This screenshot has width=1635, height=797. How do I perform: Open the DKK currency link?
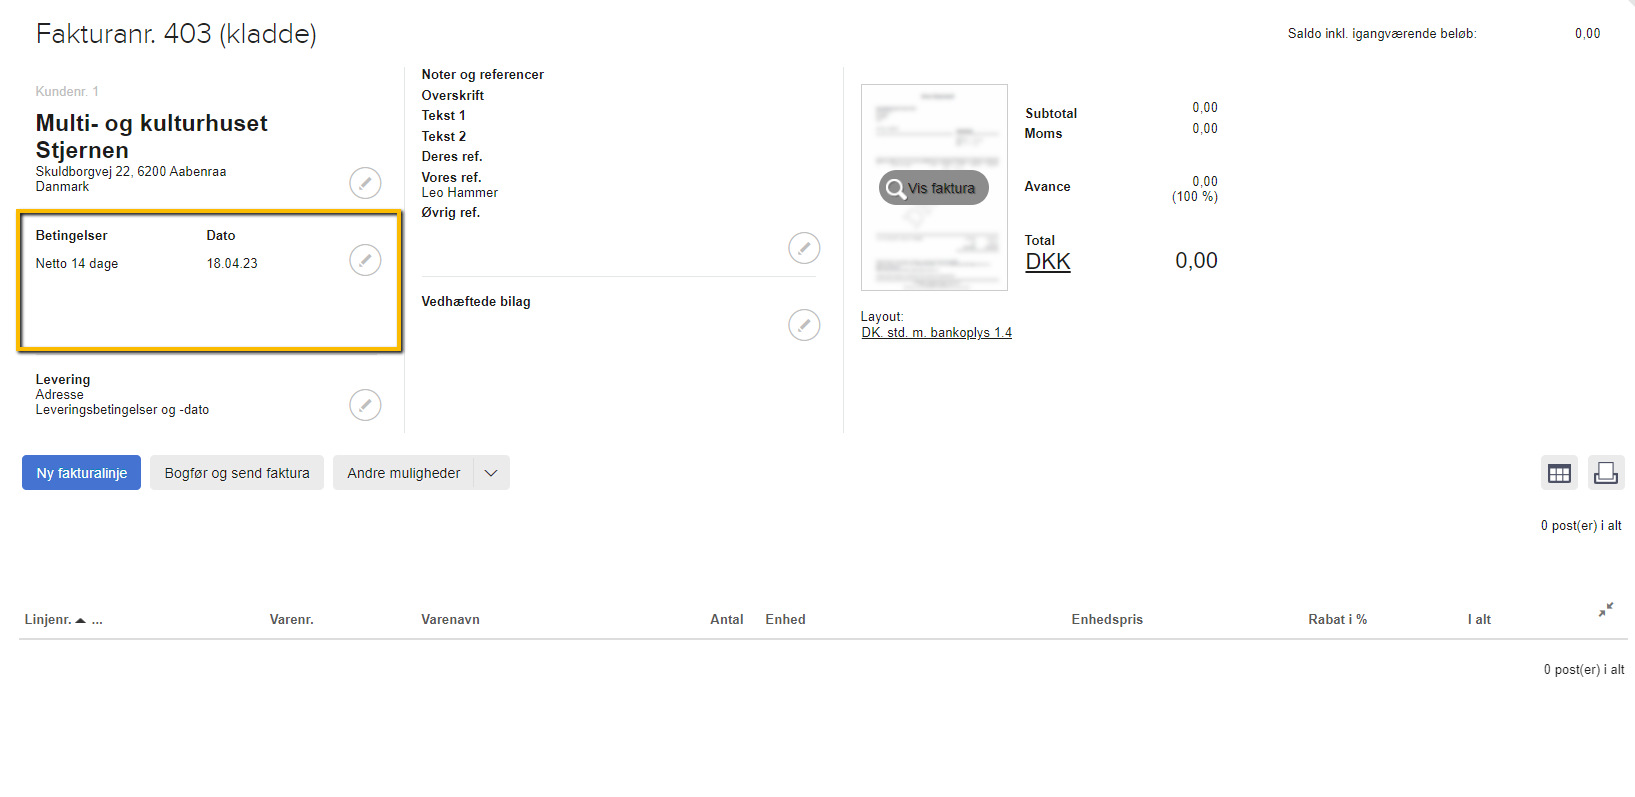pos(1048,262)
